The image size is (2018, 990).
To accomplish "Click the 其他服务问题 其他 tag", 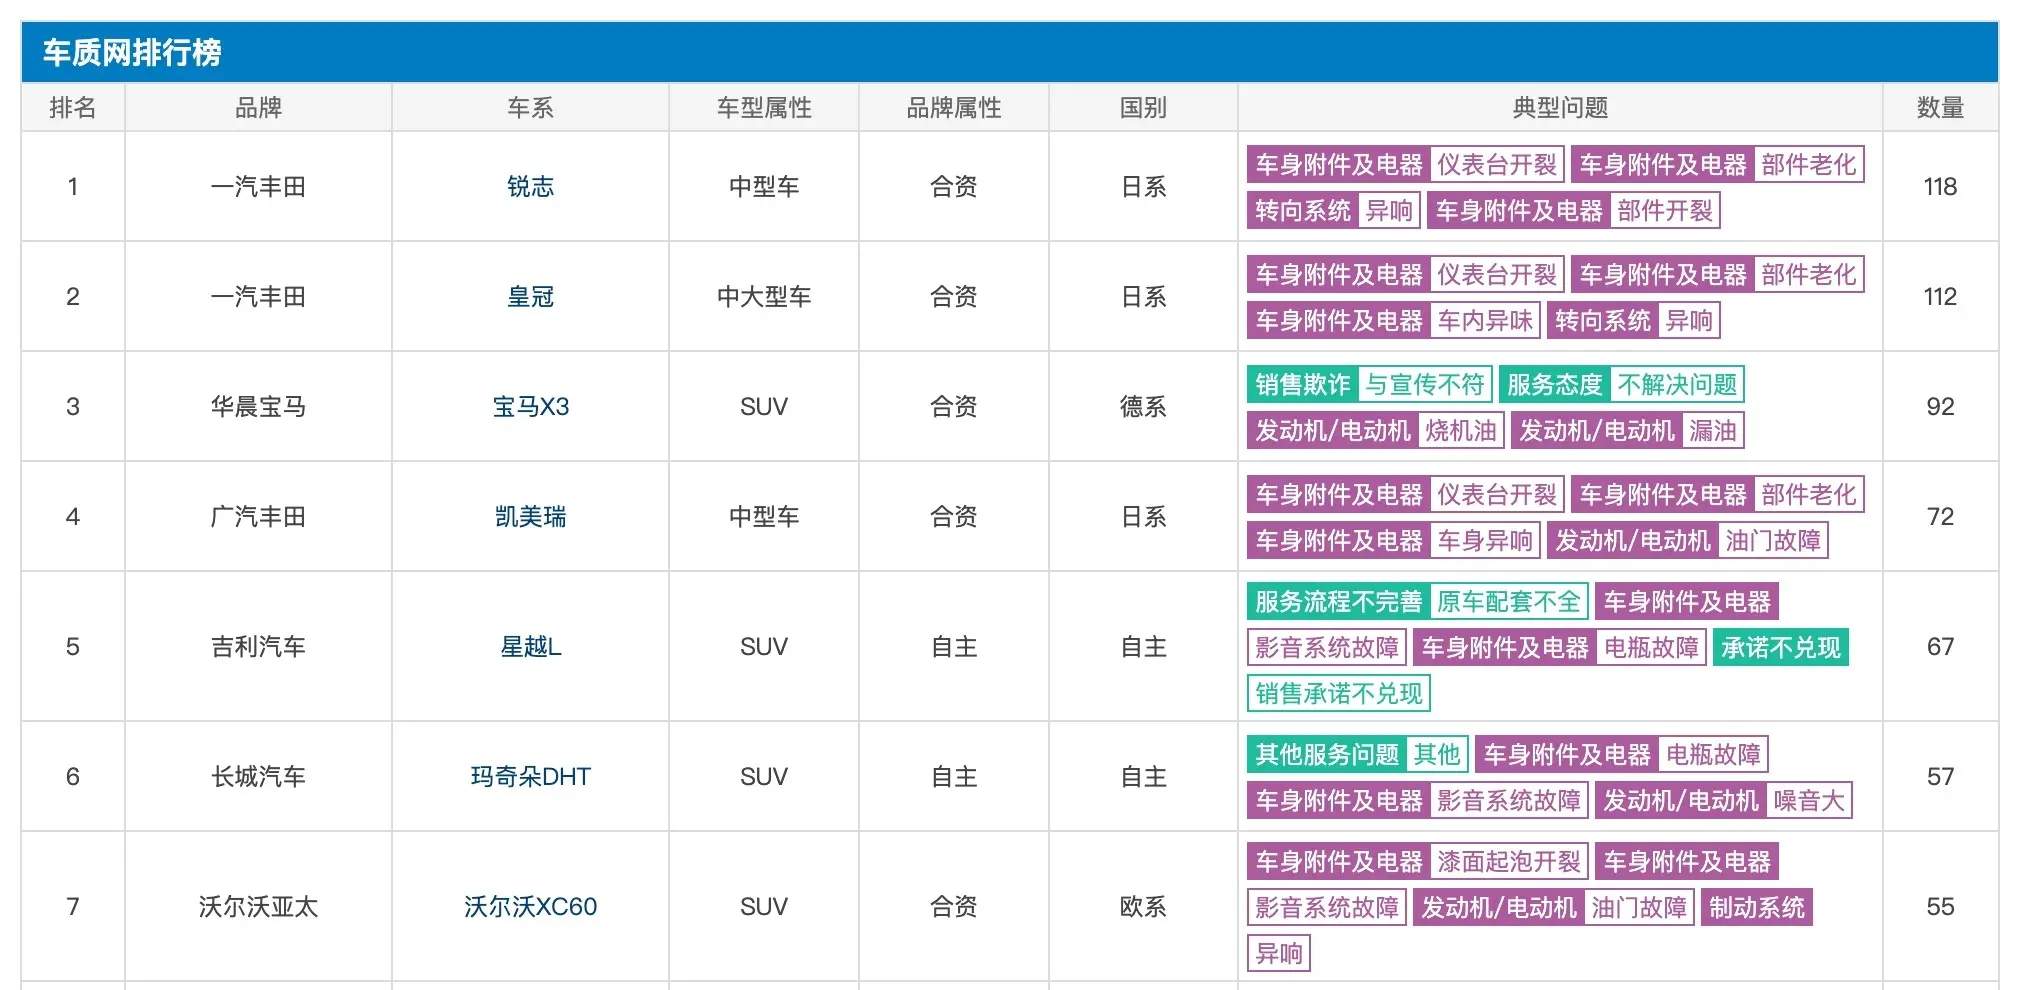I will pos(1357,755).
